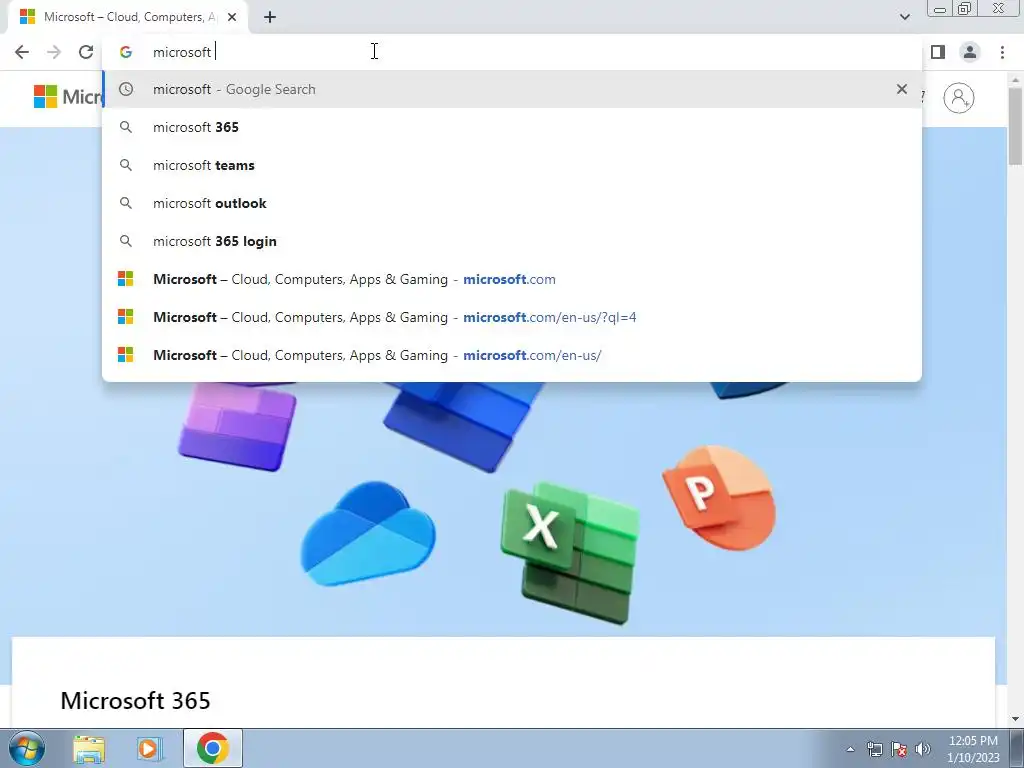Close the Microsoft tab

[x=232, y=18]
